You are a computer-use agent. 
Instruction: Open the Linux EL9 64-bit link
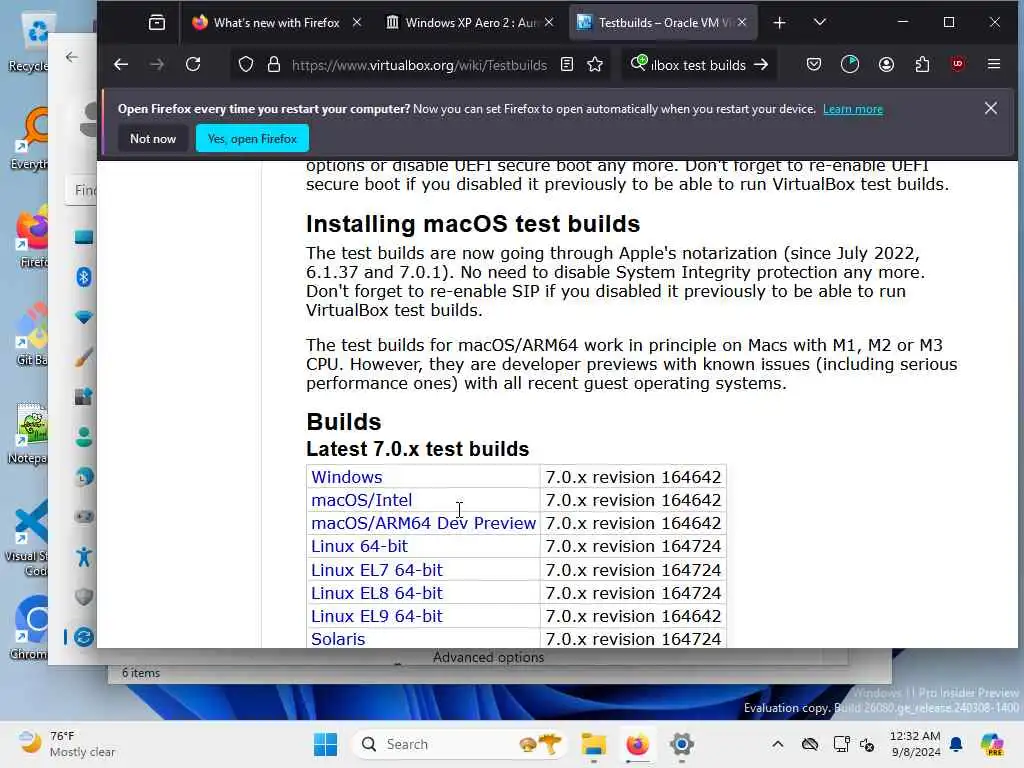coord(377,616)
